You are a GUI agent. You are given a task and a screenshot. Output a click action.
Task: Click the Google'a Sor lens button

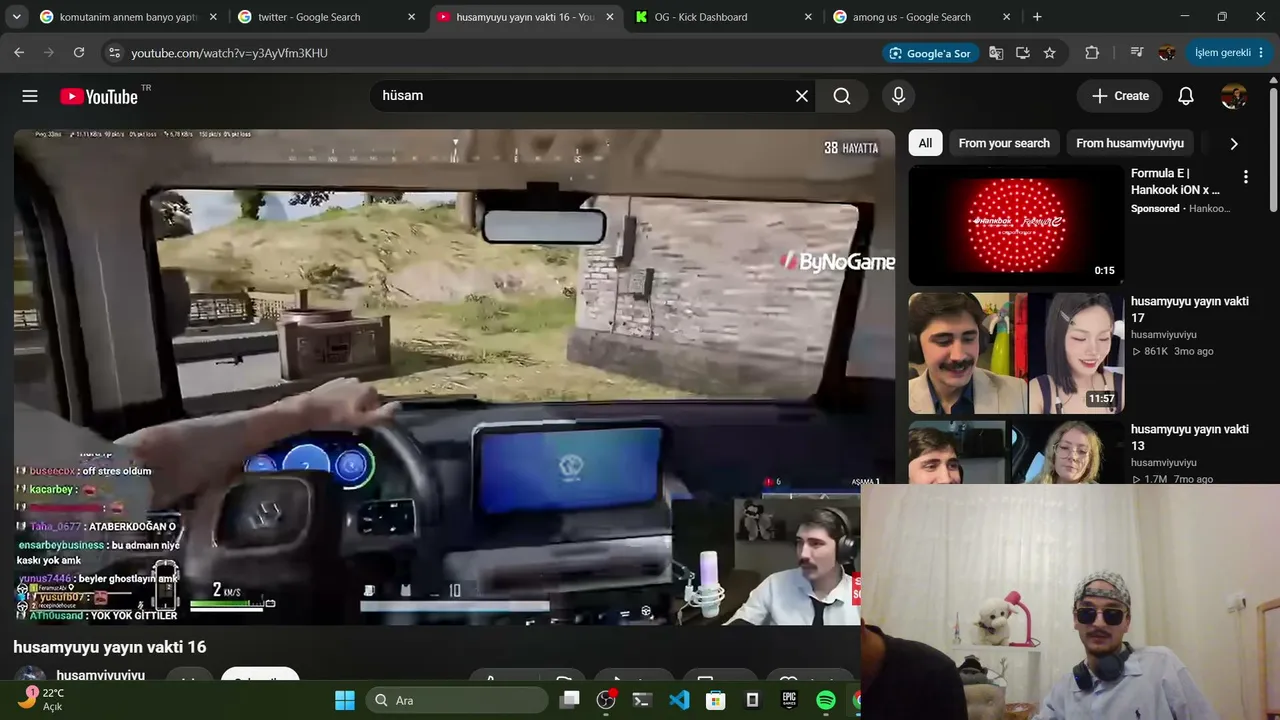[x=931, y=53]
